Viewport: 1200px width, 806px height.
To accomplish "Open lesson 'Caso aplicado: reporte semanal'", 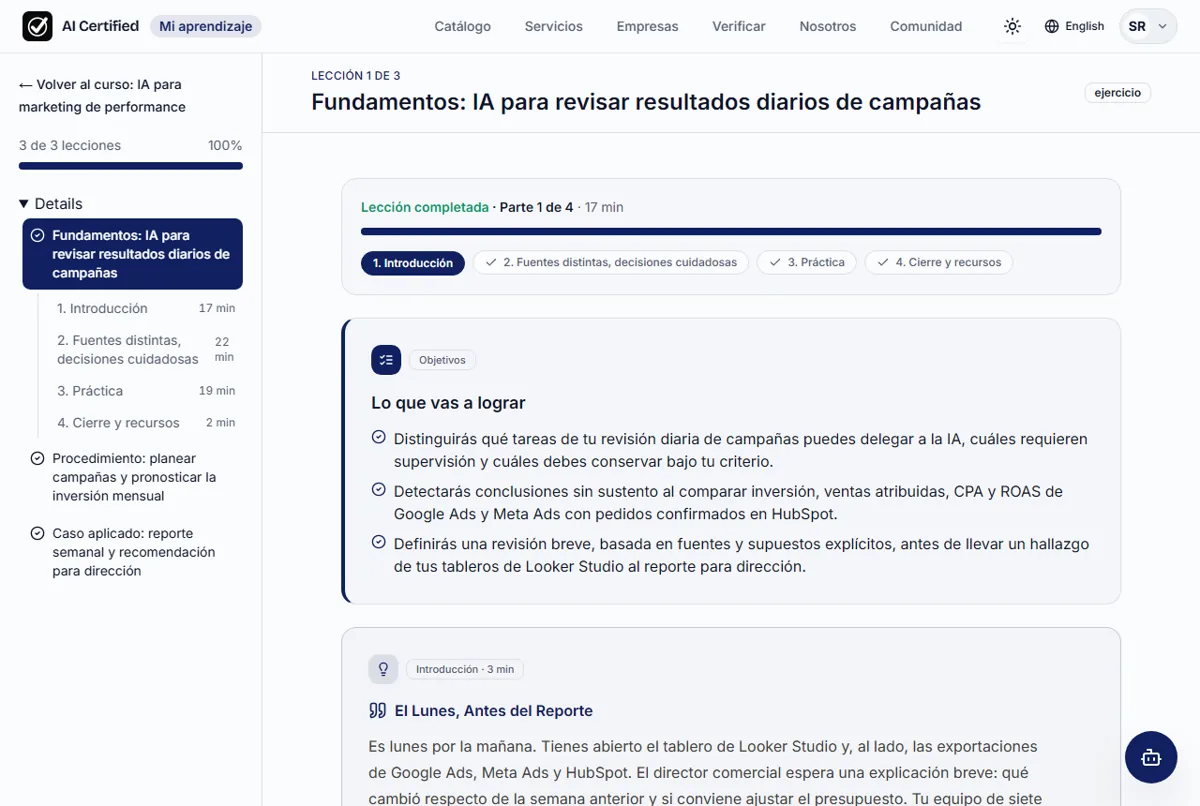I will (132, 552).
